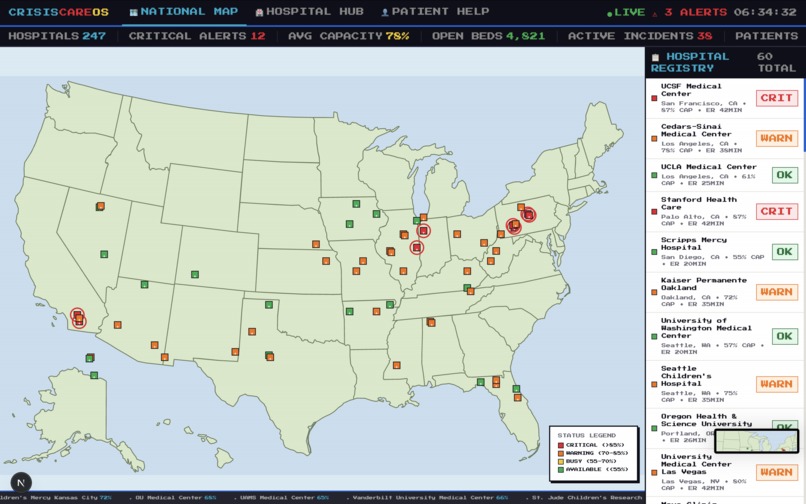Click the orange status square for Cedars-Sinai

tap(654, 138)
